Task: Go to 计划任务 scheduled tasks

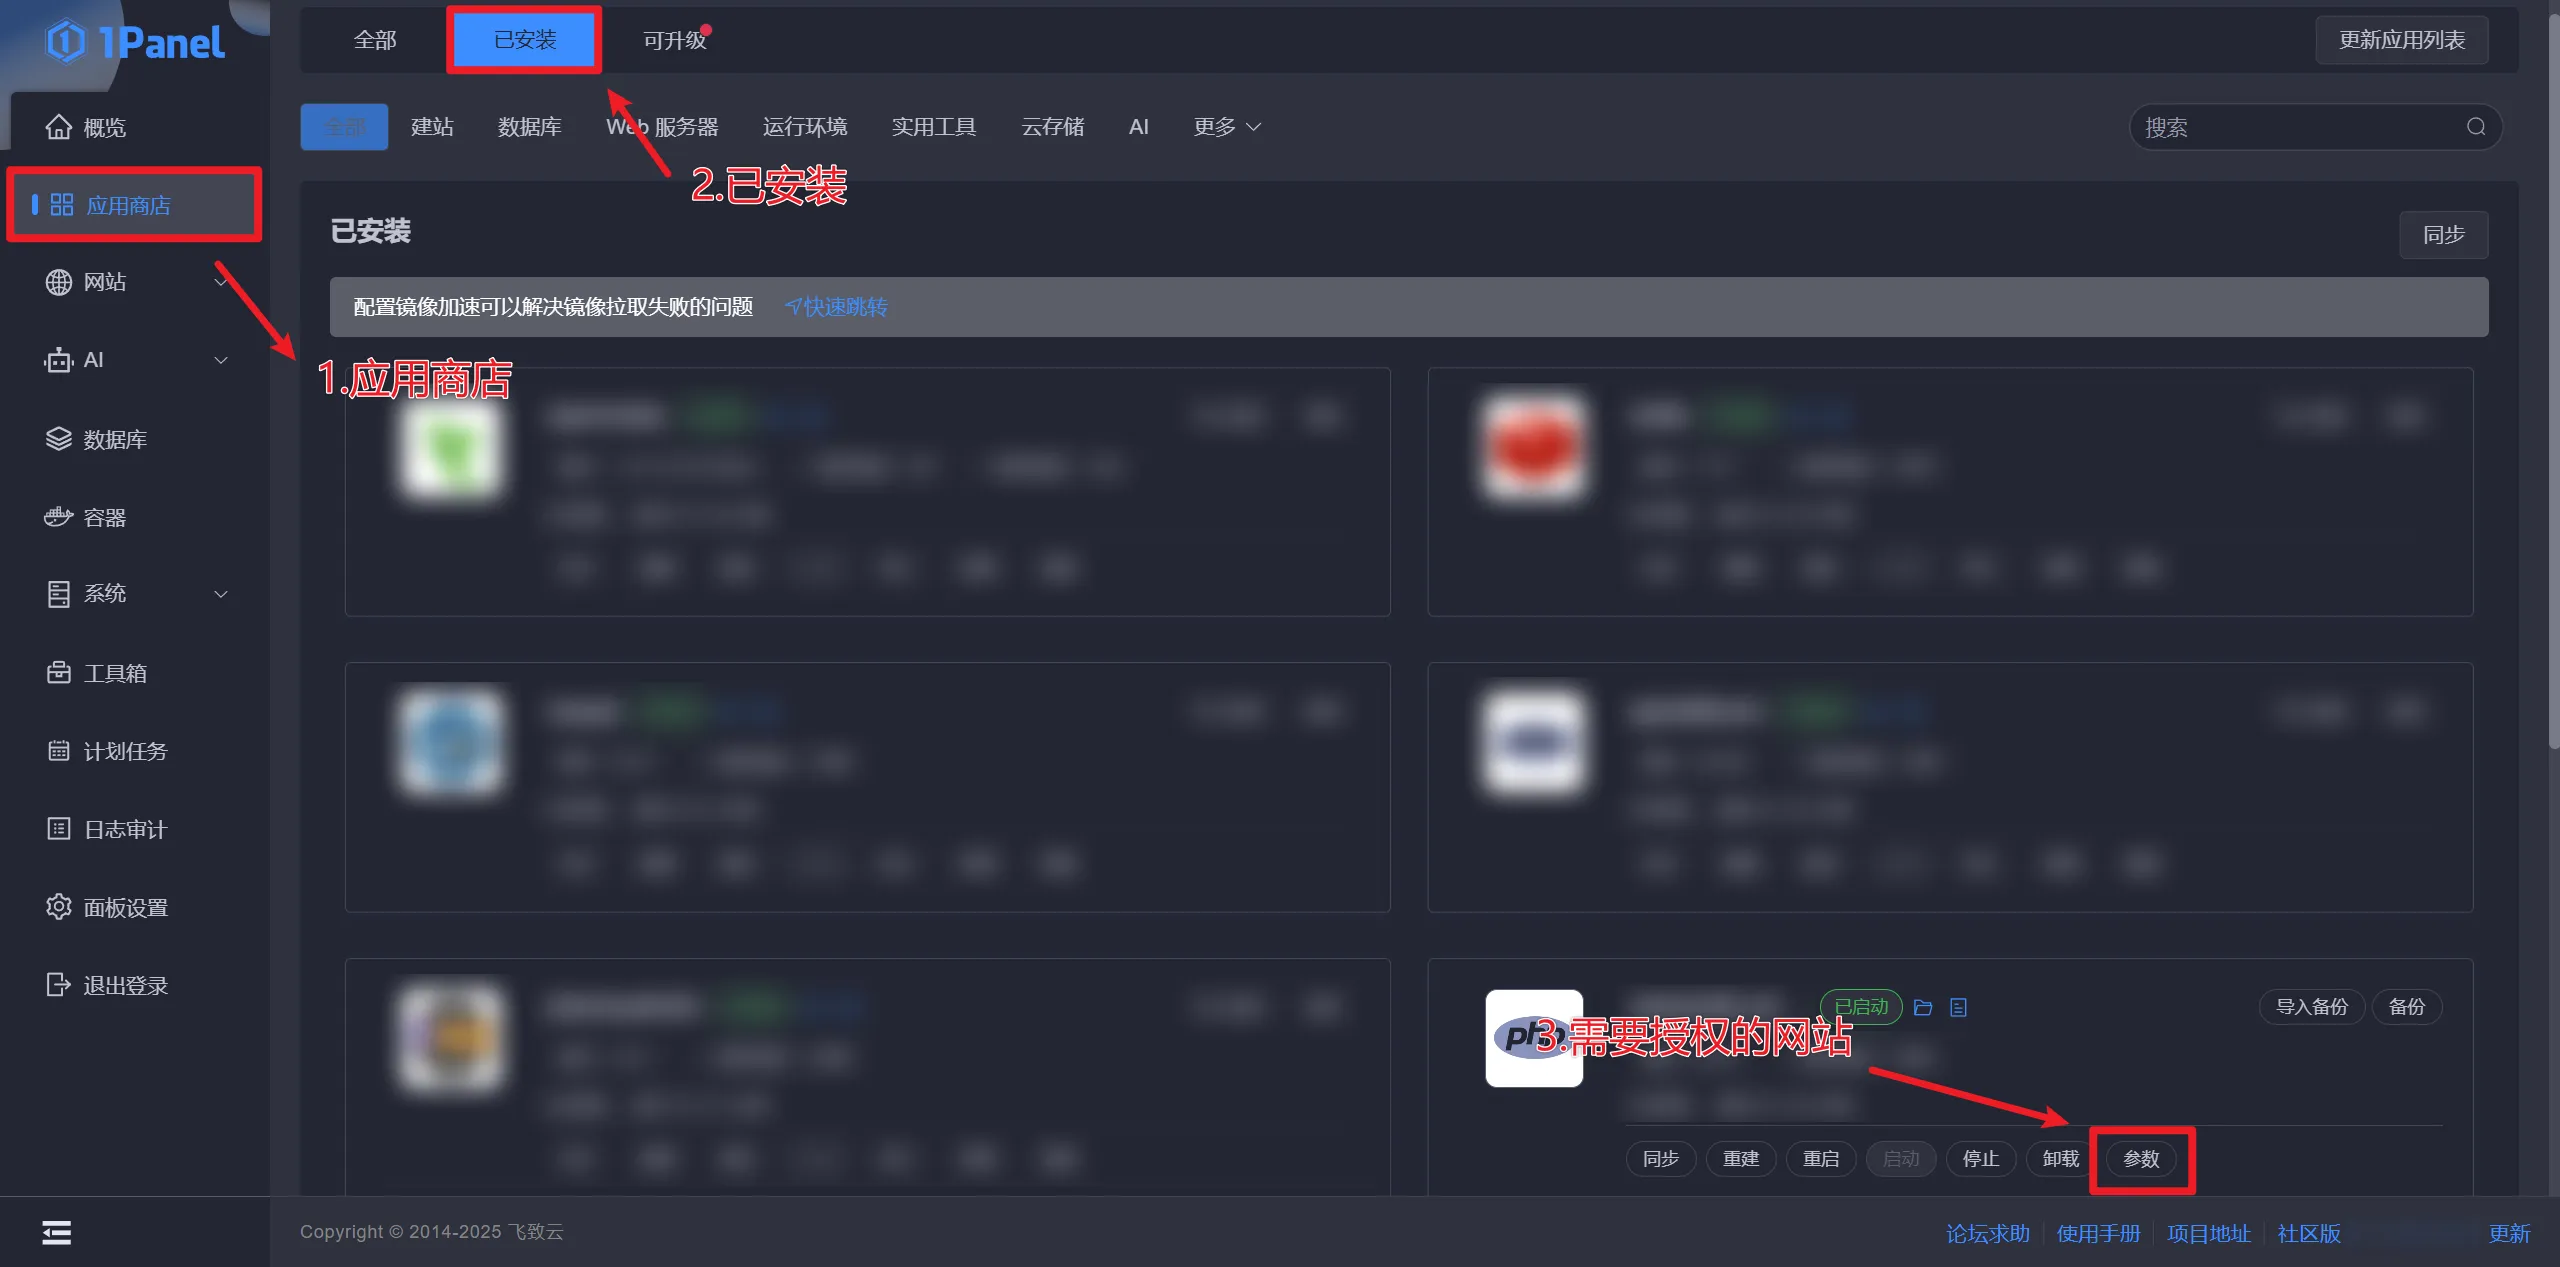Action: coord(124,751)
